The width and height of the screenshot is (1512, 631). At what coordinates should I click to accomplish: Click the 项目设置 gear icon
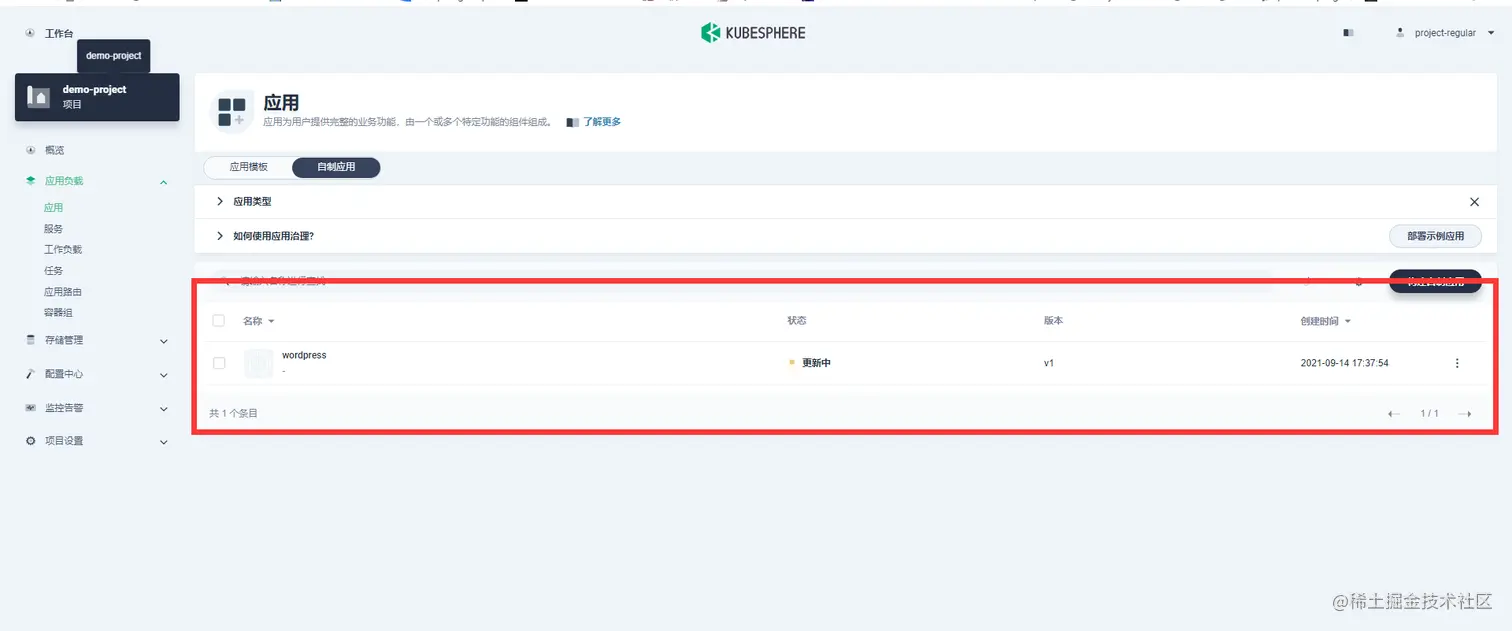pos(30,441)
